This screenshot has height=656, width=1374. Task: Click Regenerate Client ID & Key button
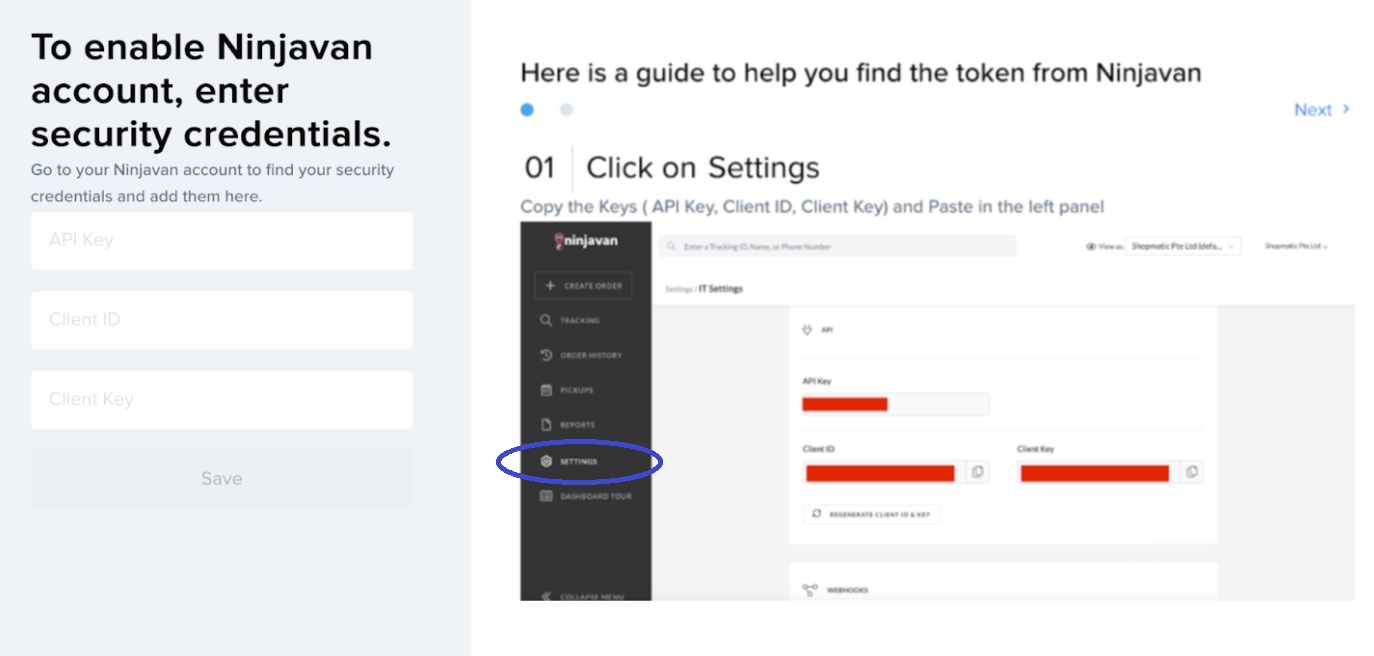point(871,514)
